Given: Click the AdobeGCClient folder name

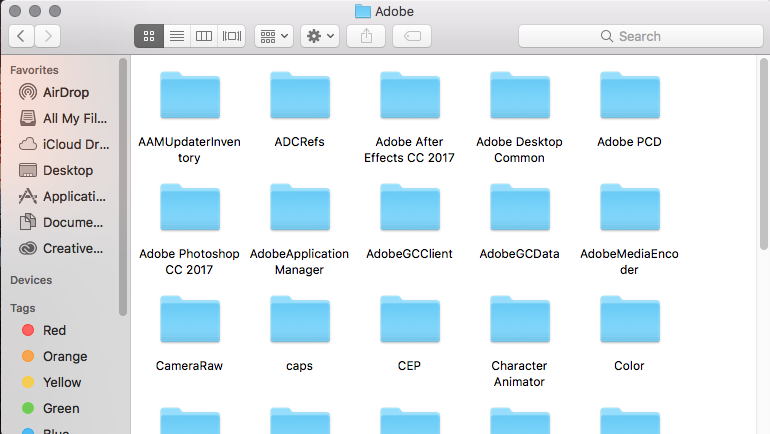Looking at the screenshot, I should 410,254.
